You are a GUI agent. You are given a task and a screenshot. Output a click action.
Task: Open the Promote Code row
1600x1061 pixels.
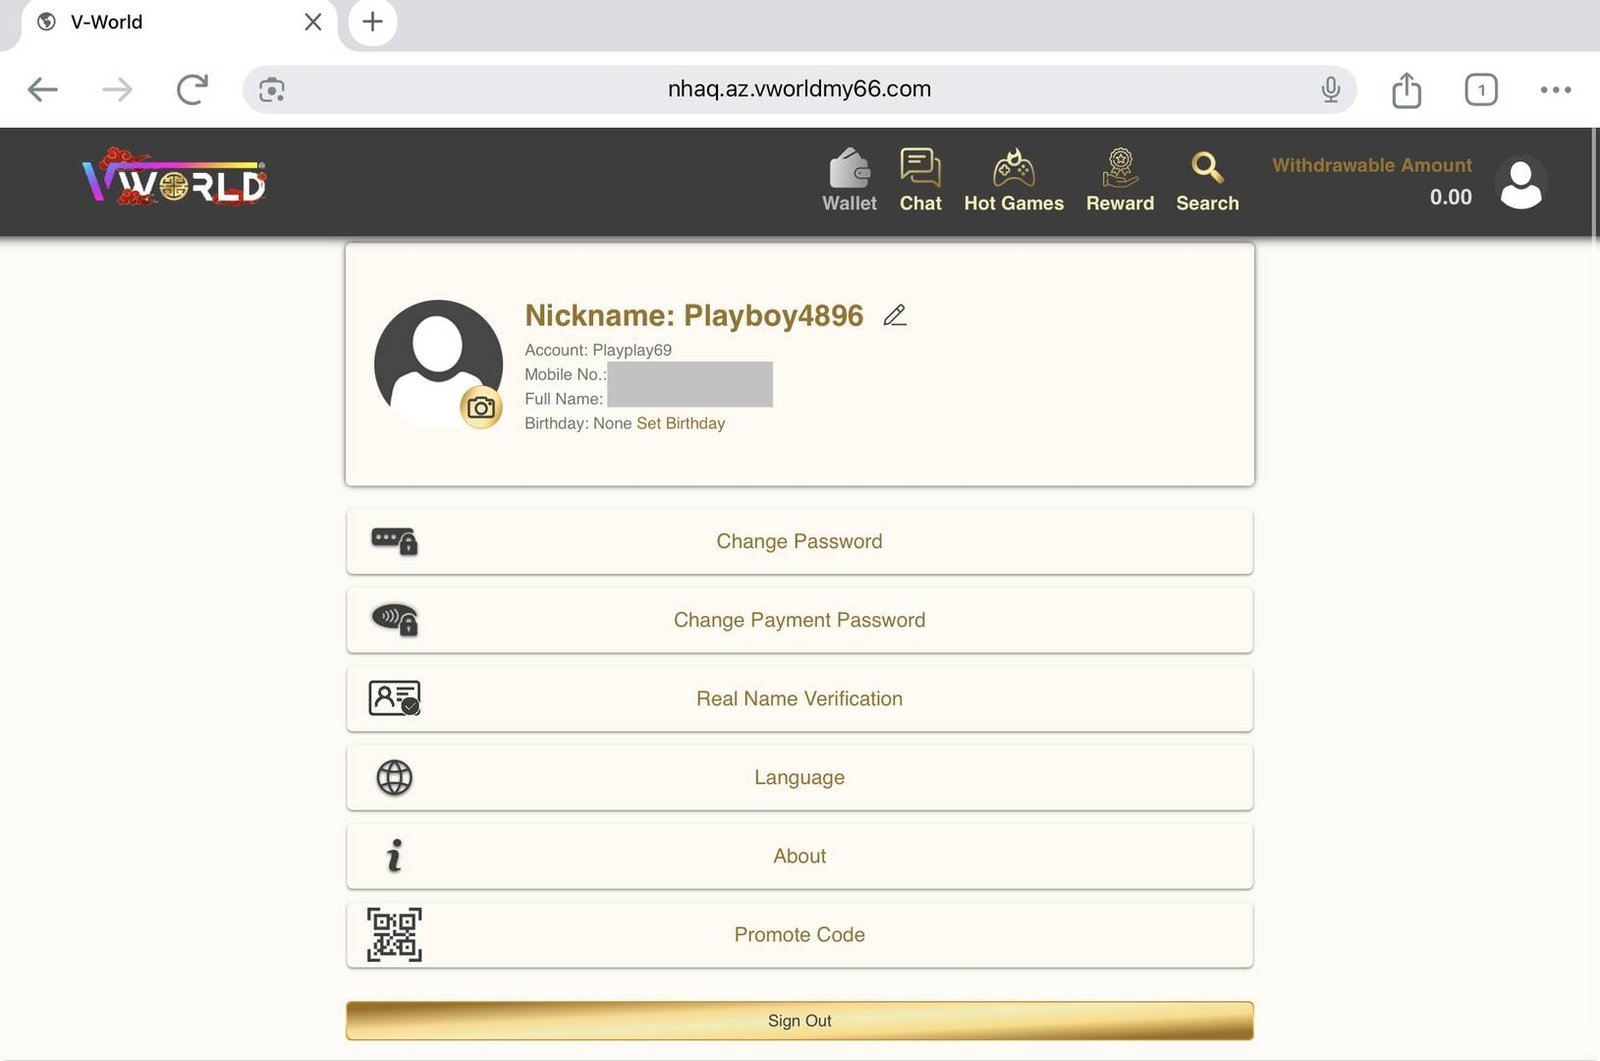click(799, 935)
